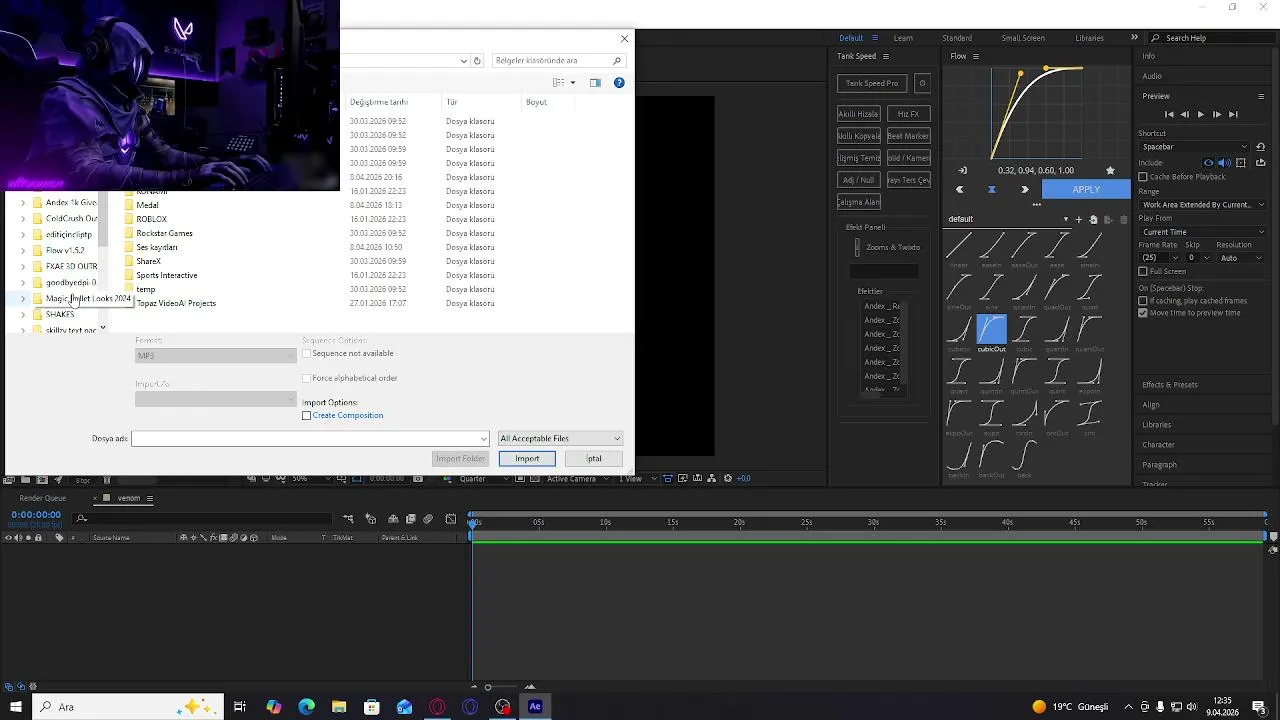Viewport: 1280px width, 720px height.
Task: Click the Search Help field
Action: click(1215, 38)
